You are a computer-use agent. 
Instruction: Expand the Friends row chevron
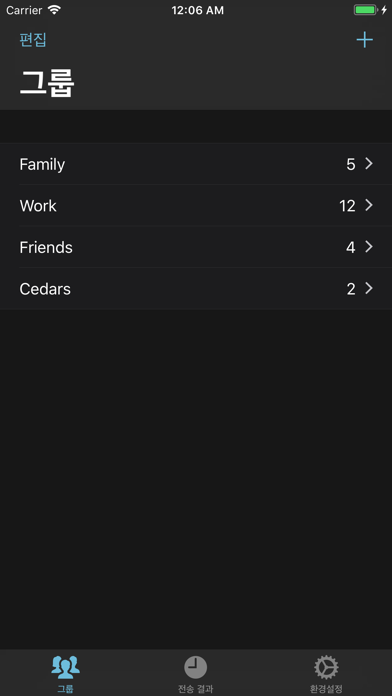tap(369, 247)
